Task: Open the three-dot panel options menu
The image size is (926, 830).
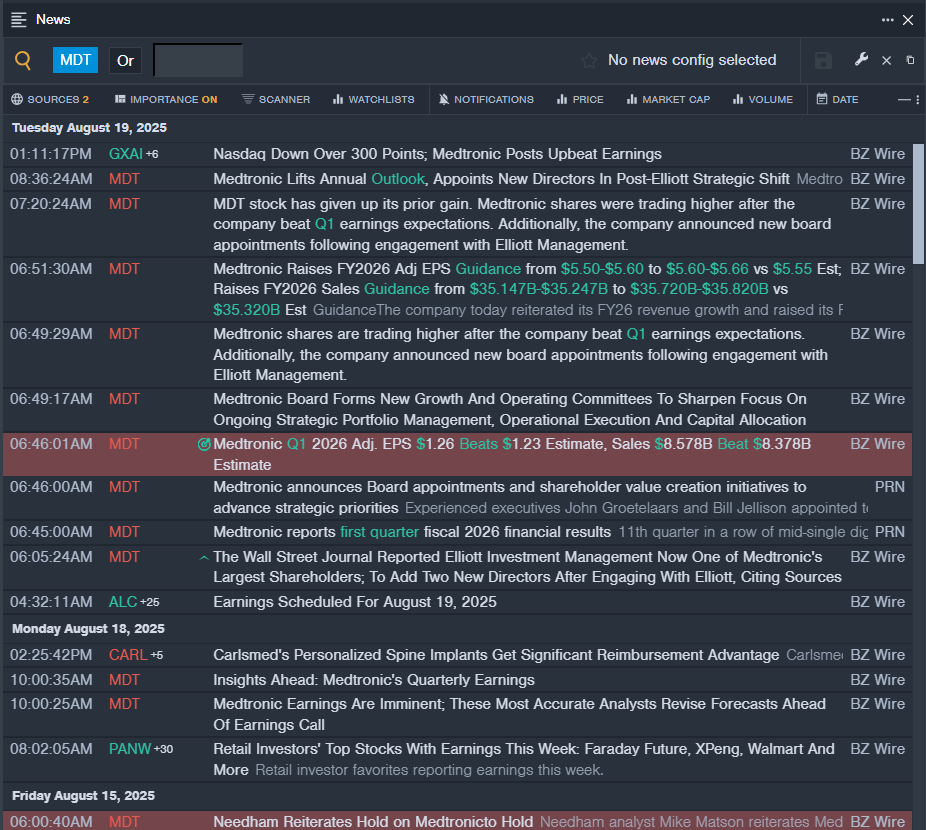Action: pos(888,20)
